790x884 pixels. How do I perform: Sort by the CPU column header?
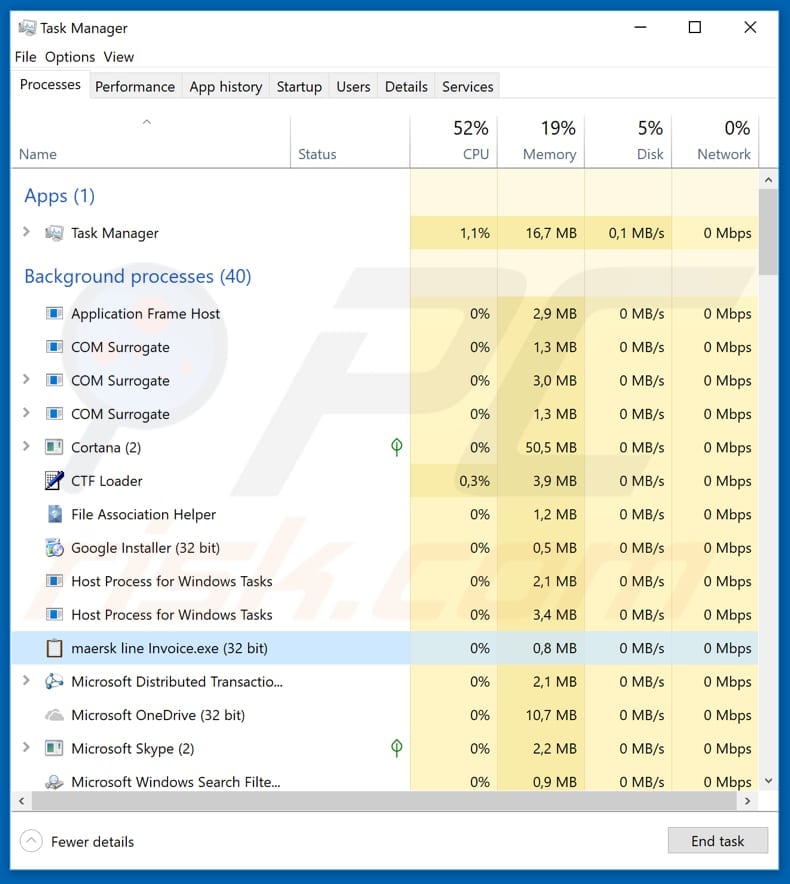[x=453, y=142]
